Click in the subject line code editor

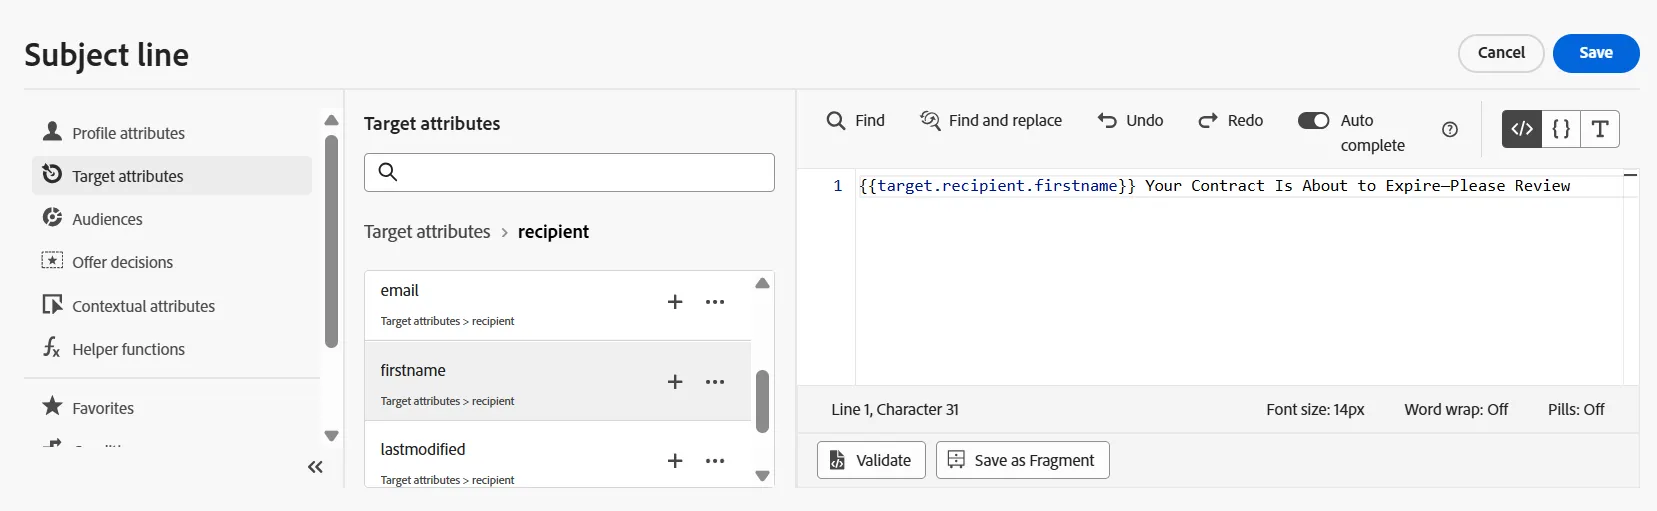[1239, 278]
